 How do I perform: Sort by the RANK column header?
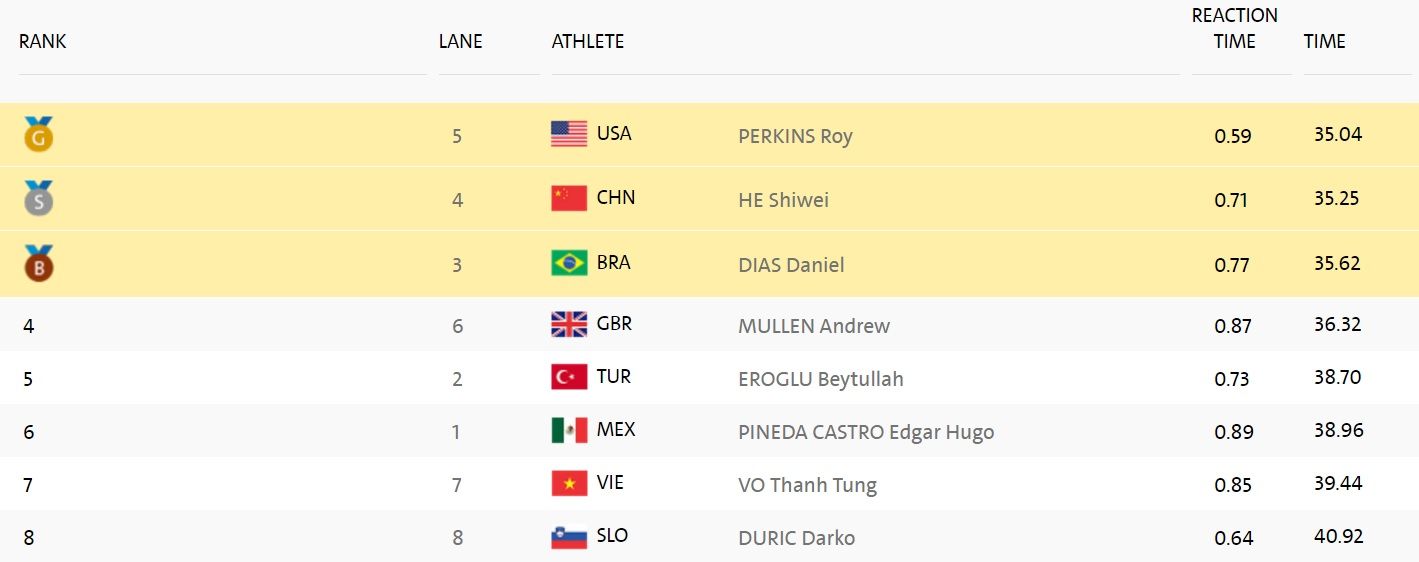pos(43,42)
